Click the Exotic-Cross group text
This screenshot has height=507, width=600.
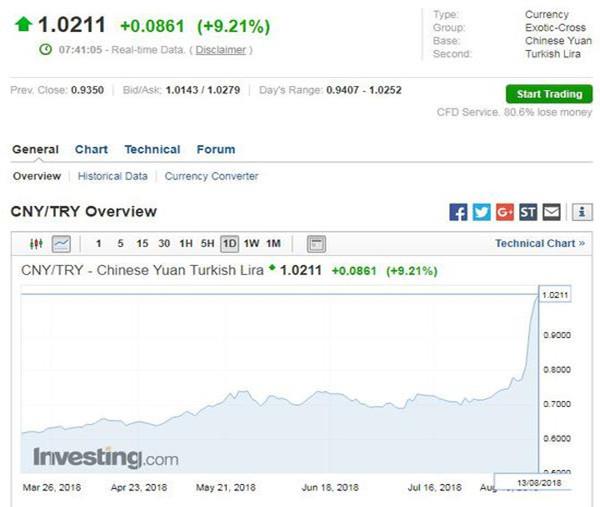pyautogui.click(x=555, y=28)
